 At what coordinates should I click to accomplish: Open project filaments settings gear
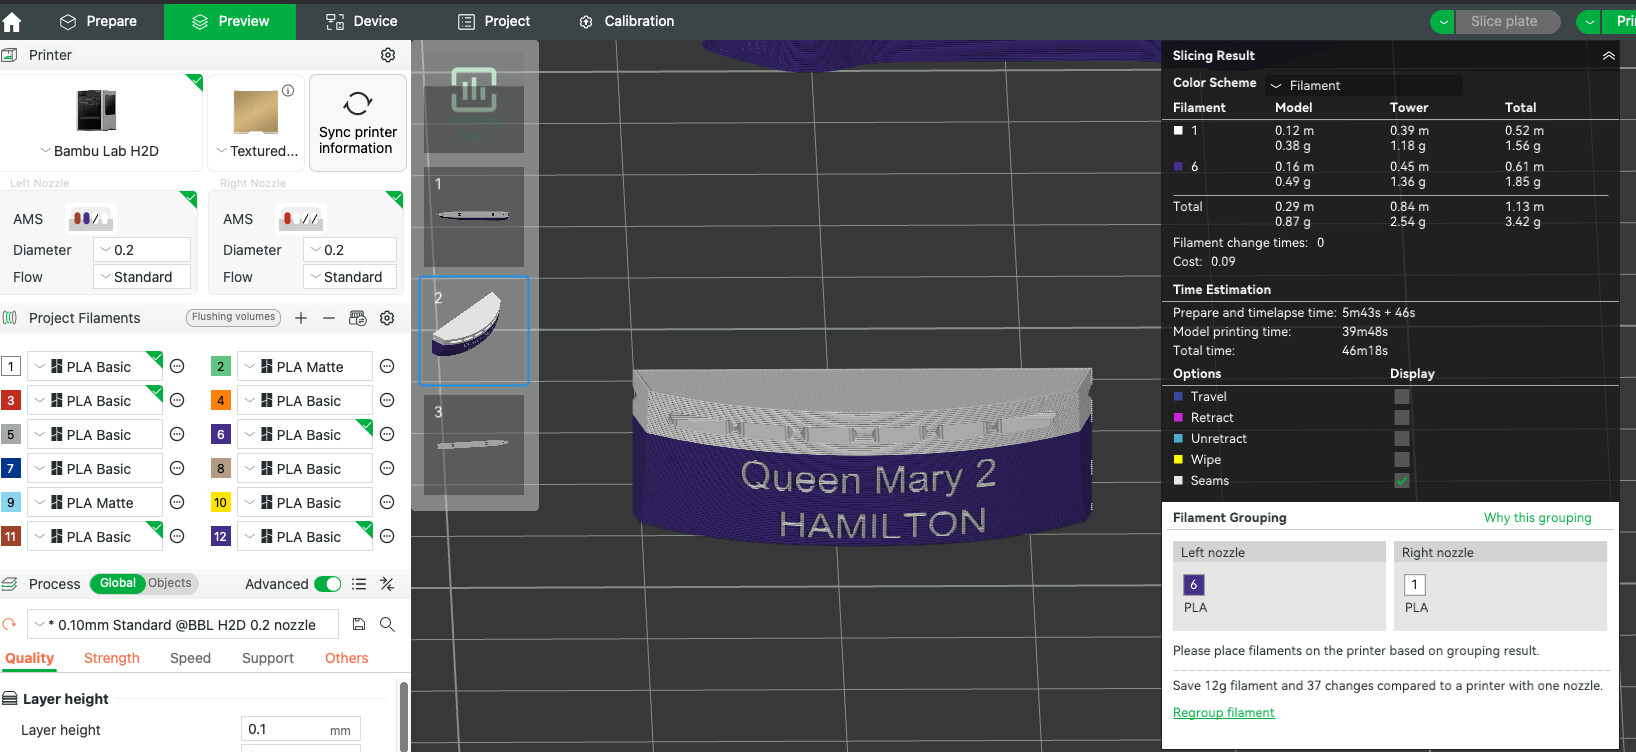coord(387,318)
